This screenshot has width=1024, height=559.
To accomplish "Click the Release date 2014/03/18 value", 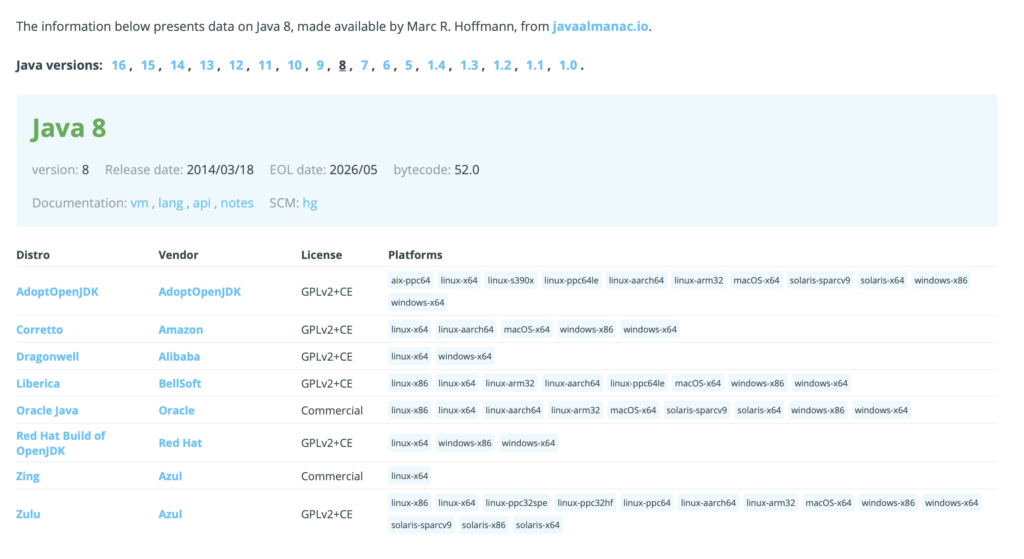I will click(220, 170).
